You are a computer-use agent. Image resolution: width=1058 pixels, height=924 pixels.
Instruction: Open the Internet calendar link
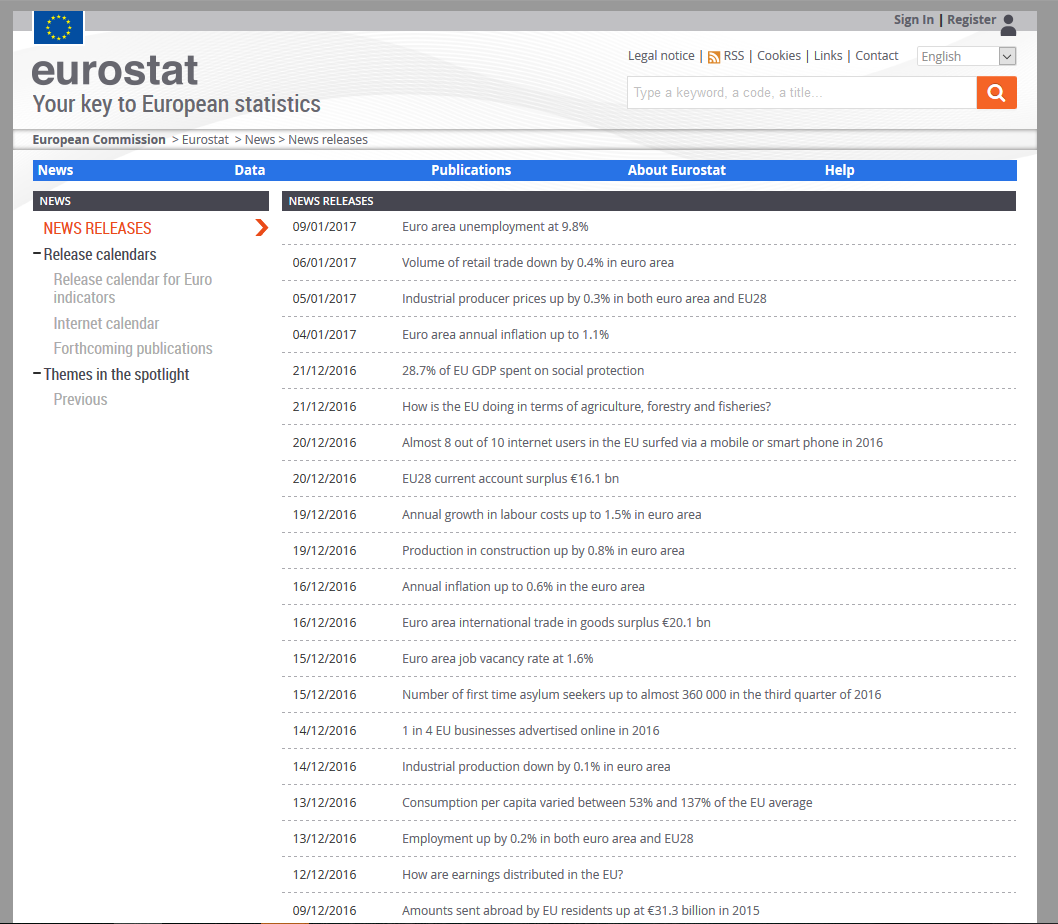107,323
